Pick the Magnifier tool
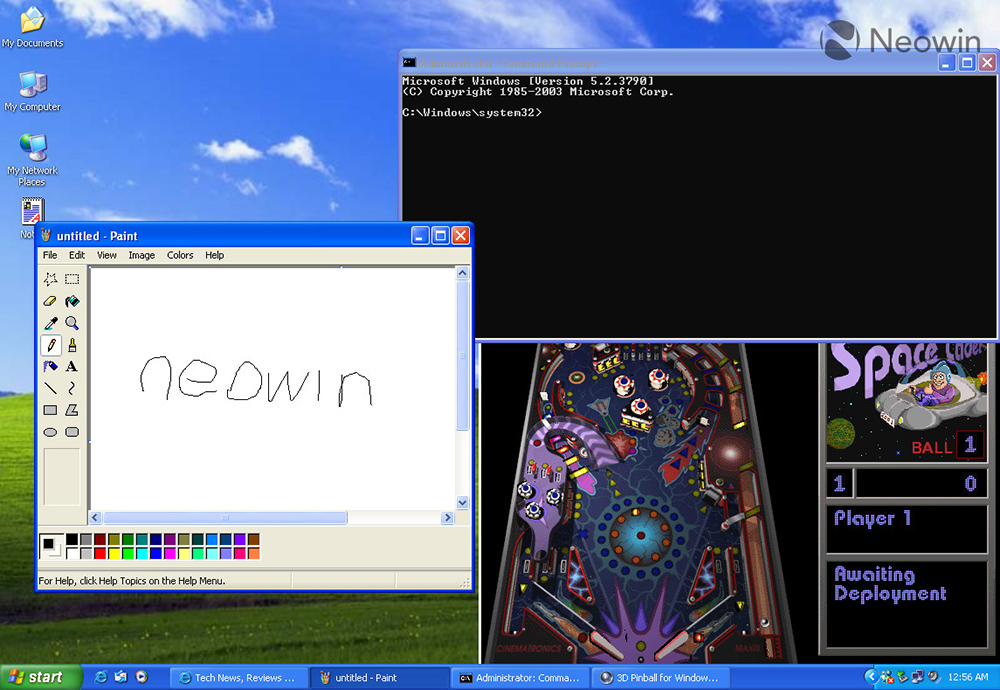 click(x=71, y=323)
